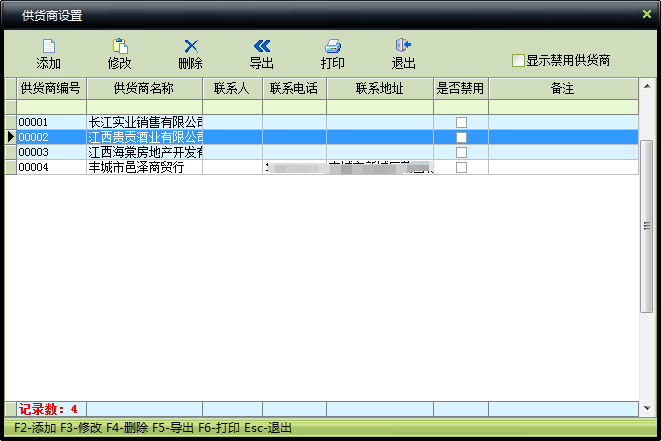Image resolution: width=661 pixels, height=441 pixels.
Task: Toggle 是否禁用 checkbox for supplier 00003
Action: (461, 153)
